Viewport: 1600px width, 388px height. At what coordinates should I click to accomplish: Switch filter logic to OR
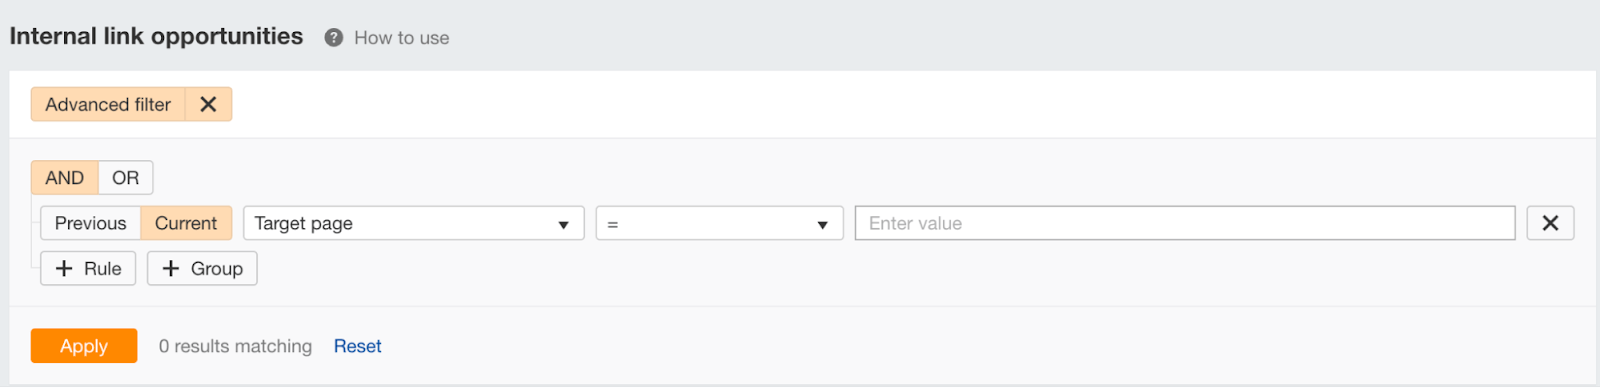[x=125, y=178]
